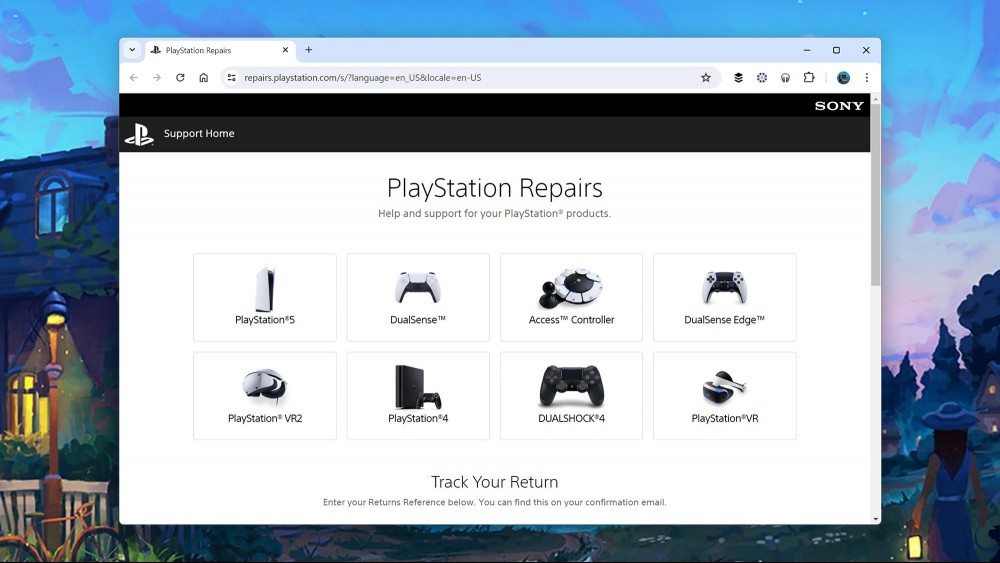Go to Support Home

199,133
